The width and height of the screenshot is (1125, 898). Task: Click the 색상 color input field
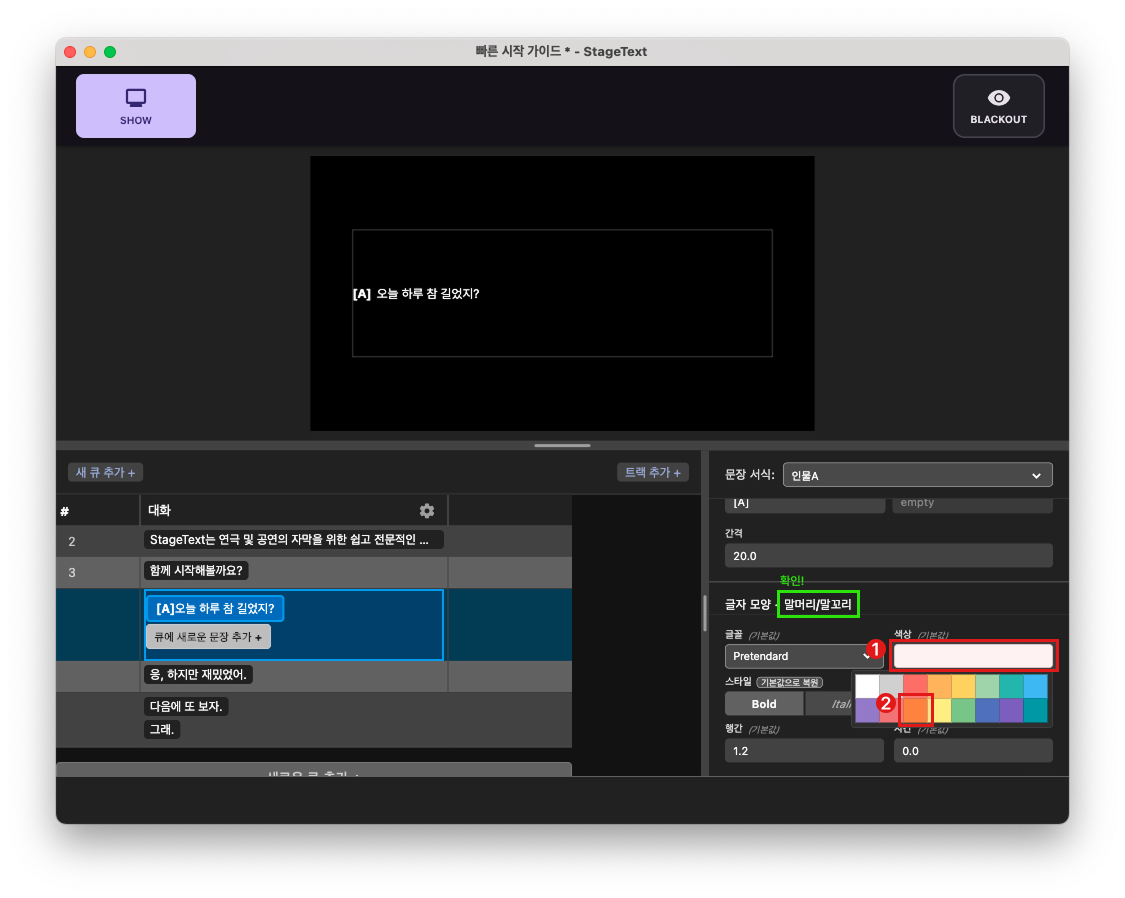point(972,656)
